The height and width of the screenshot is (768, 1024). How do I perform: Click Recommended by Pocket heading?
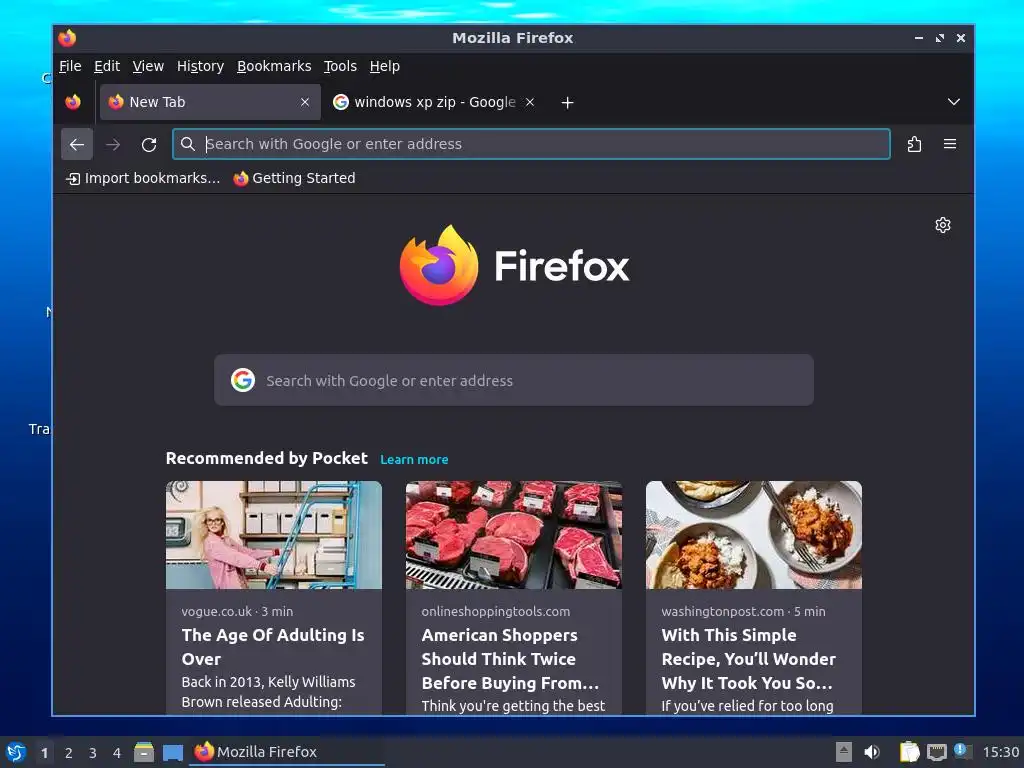pos(266,458)
